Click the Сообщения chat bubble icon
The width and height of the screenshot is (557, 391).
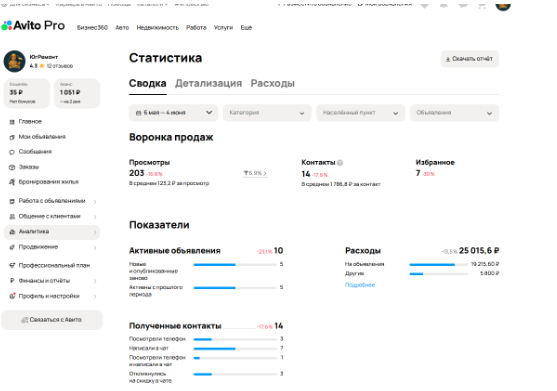pyautogui.click(x=12, y=152)
